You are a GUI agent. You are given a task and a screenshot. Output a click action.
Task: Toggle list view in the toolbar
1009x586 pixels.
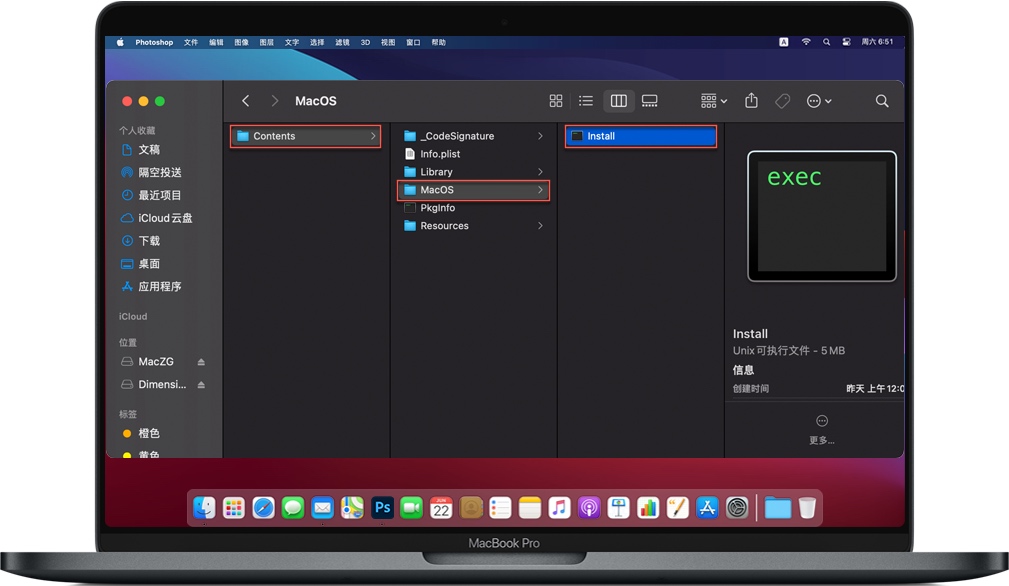(x=586, y=100)
